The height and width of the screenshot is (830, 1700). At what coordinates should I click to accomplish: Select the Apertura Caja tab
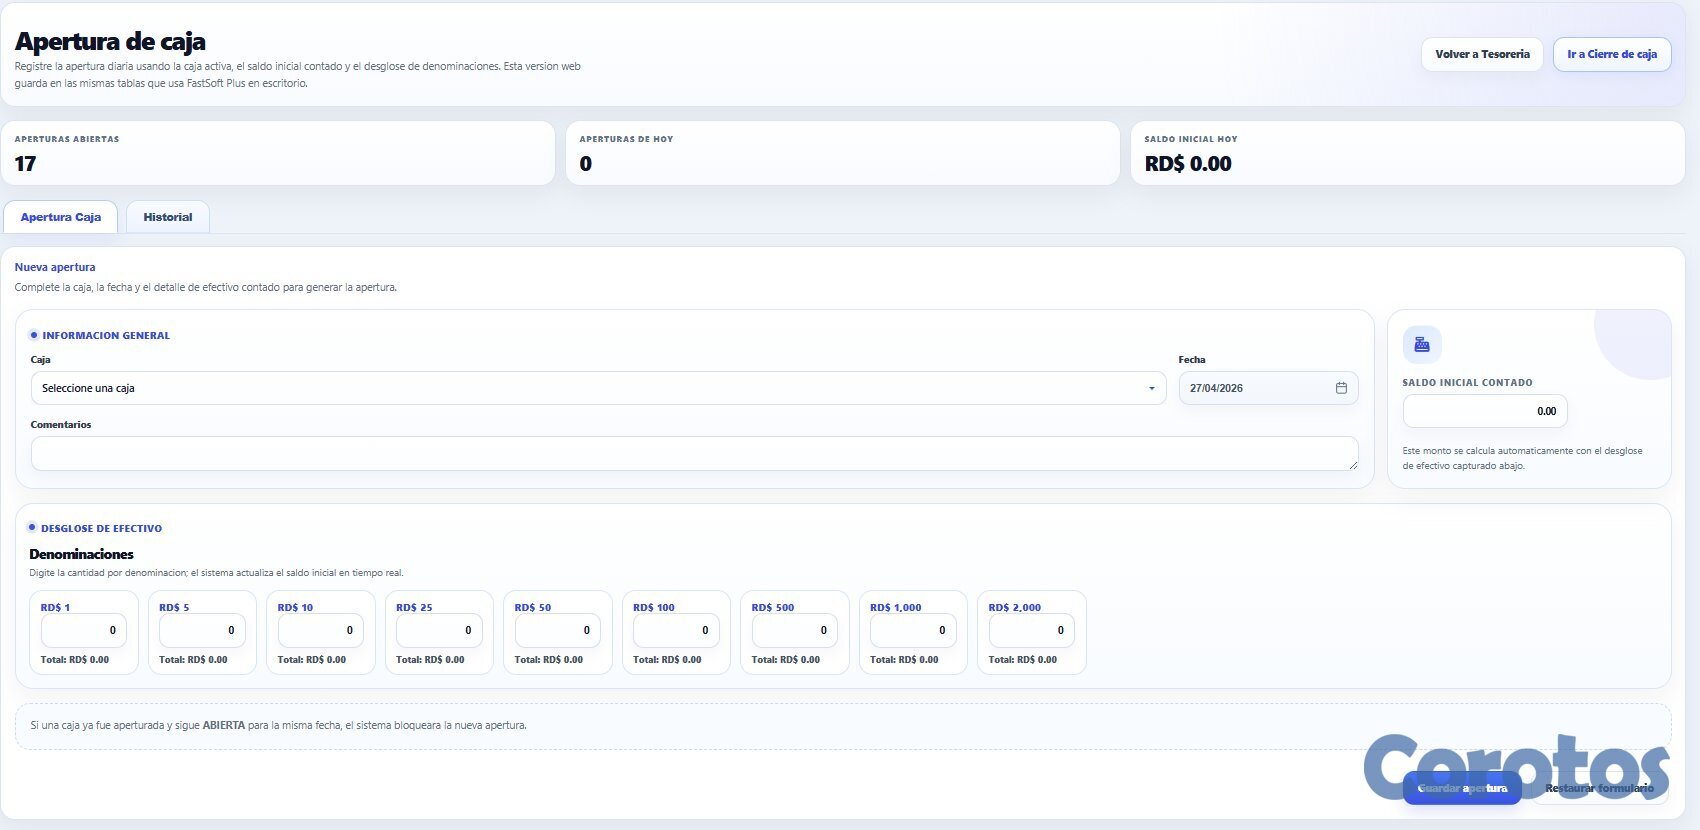coord(61,217)
